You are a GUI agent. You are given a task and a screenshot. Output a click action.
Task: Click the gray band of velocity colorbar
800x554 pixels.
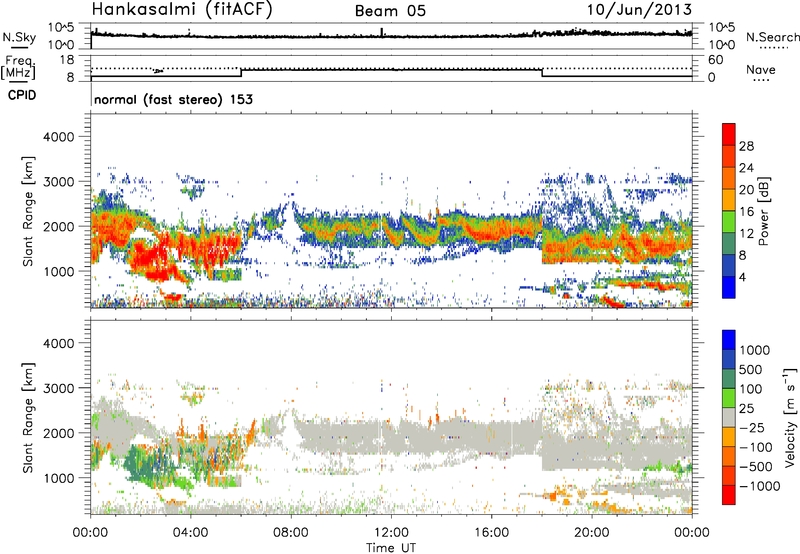click(729, 417)
